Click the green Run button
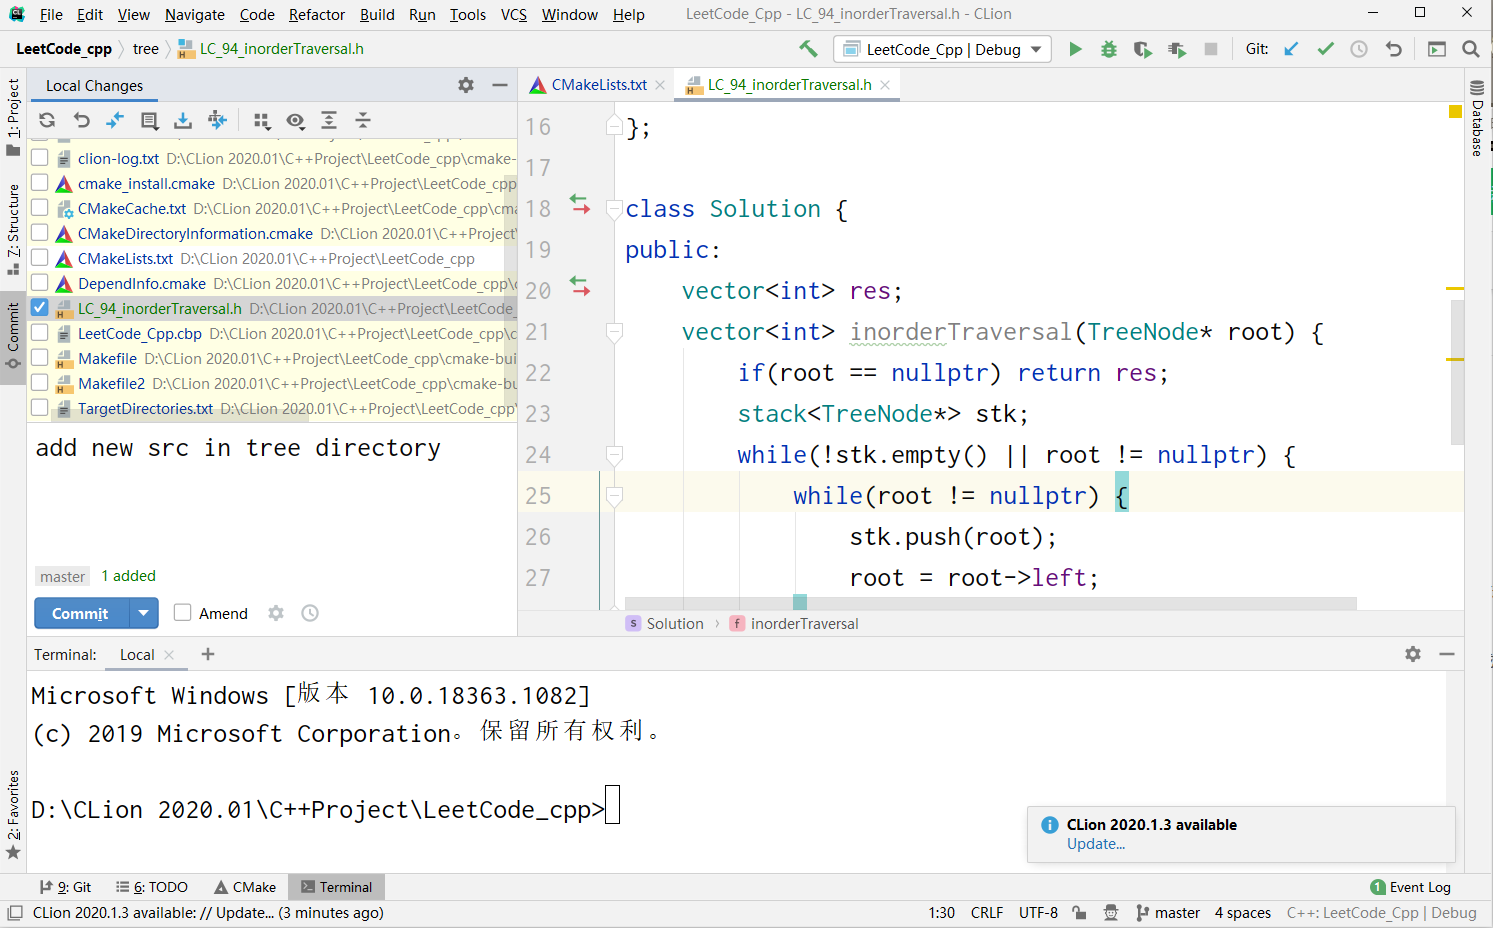Viewport: 1493px width, 928px height. [x=1075, y=49]
